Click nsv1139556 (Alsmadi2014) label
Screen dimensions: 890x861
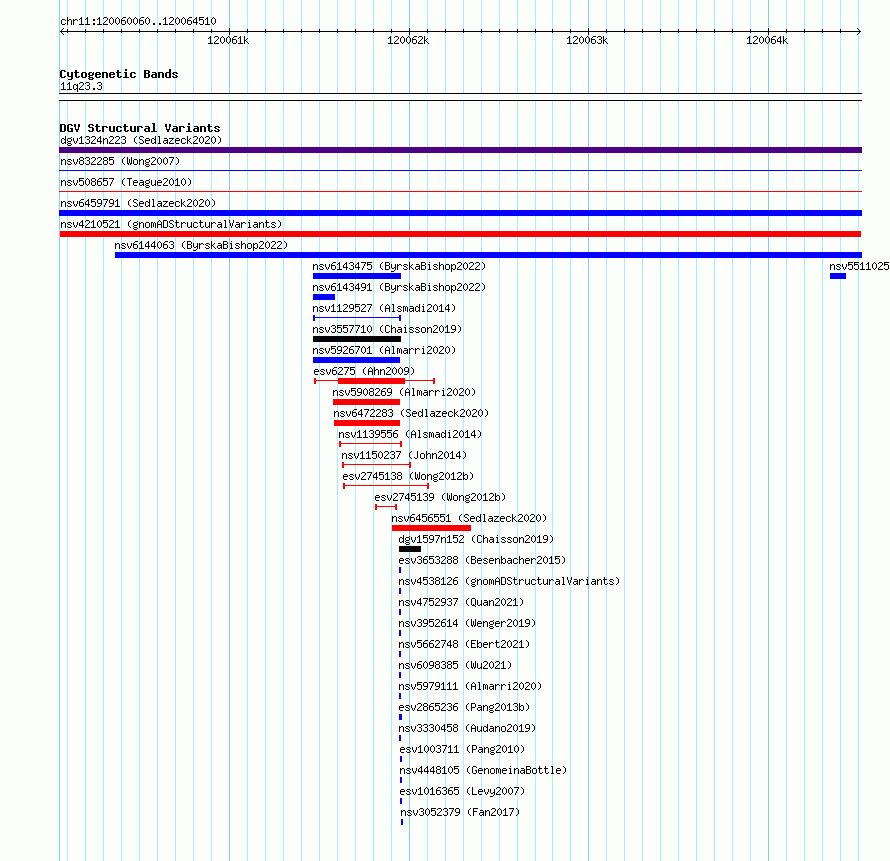pyautogui.click(x=410, y=434)
